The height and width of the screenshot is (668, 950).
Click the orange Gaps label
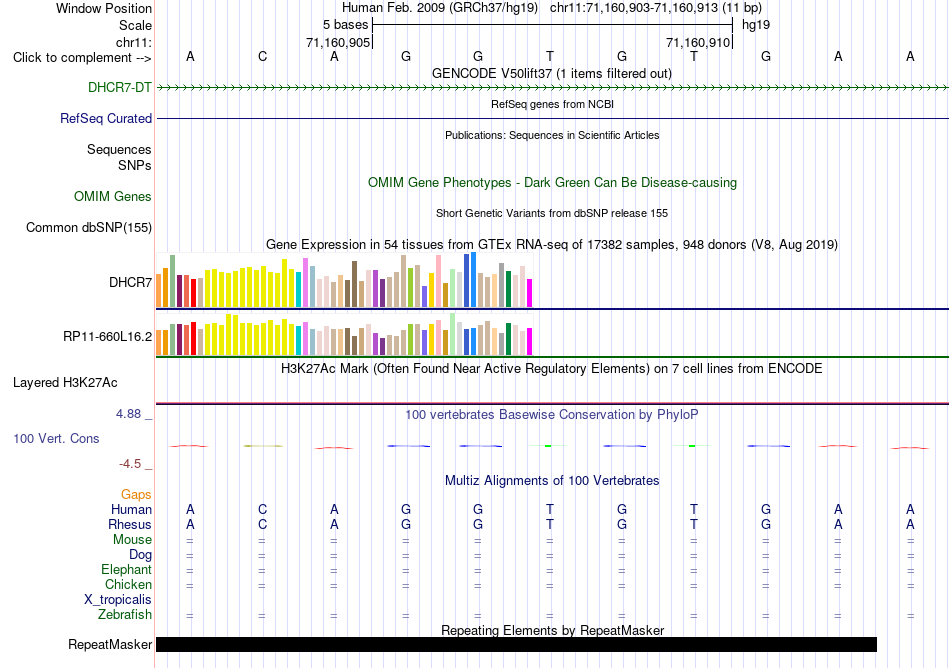coord(136,495)
